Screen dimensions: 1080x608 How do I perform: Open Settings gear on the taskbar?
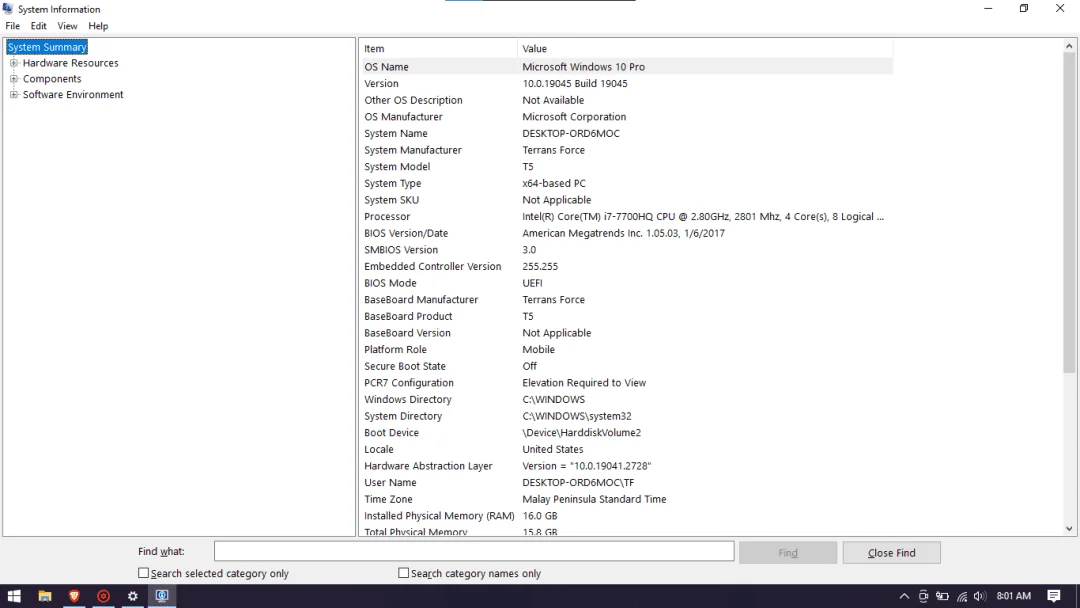tap(132, 596)
